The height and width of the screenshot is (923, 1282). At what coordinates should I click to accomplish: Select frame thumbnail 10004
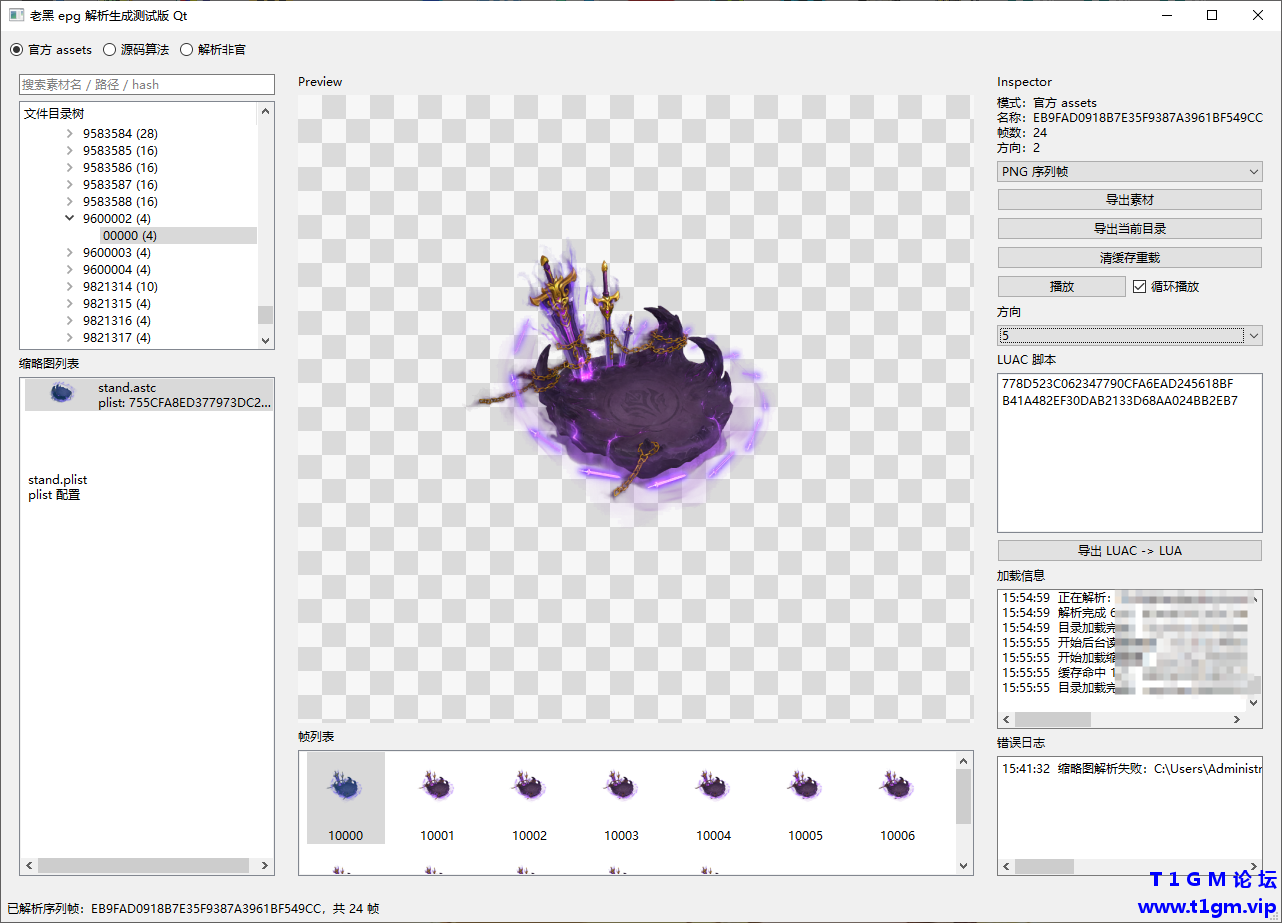[x=713, y=798]
